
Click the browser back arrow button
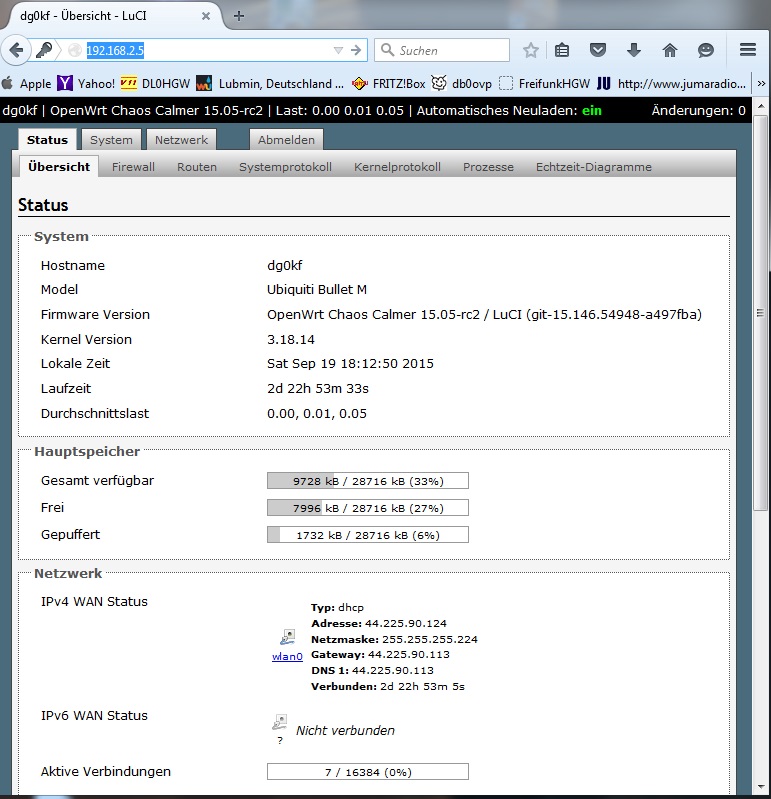coord(16,50)
